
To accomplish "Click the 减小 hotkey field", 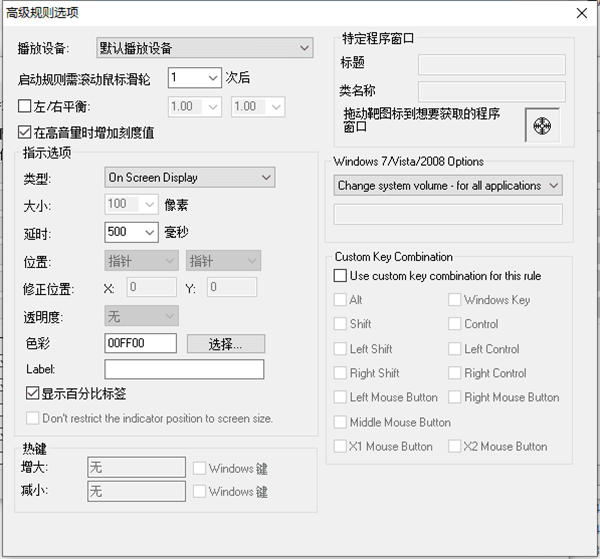I will tap(136, 491).
